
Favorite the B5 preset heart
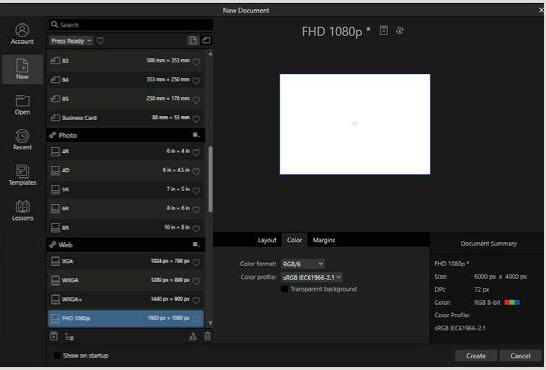196,100
